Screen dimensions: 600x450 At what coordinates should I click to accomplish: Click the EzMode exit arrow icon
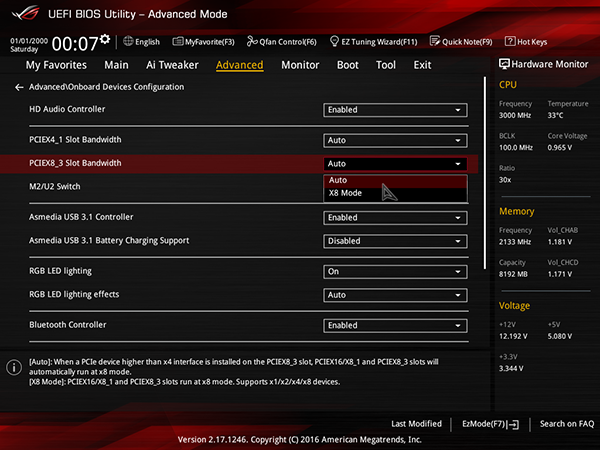pyautogui.click(x=513, y=424)
